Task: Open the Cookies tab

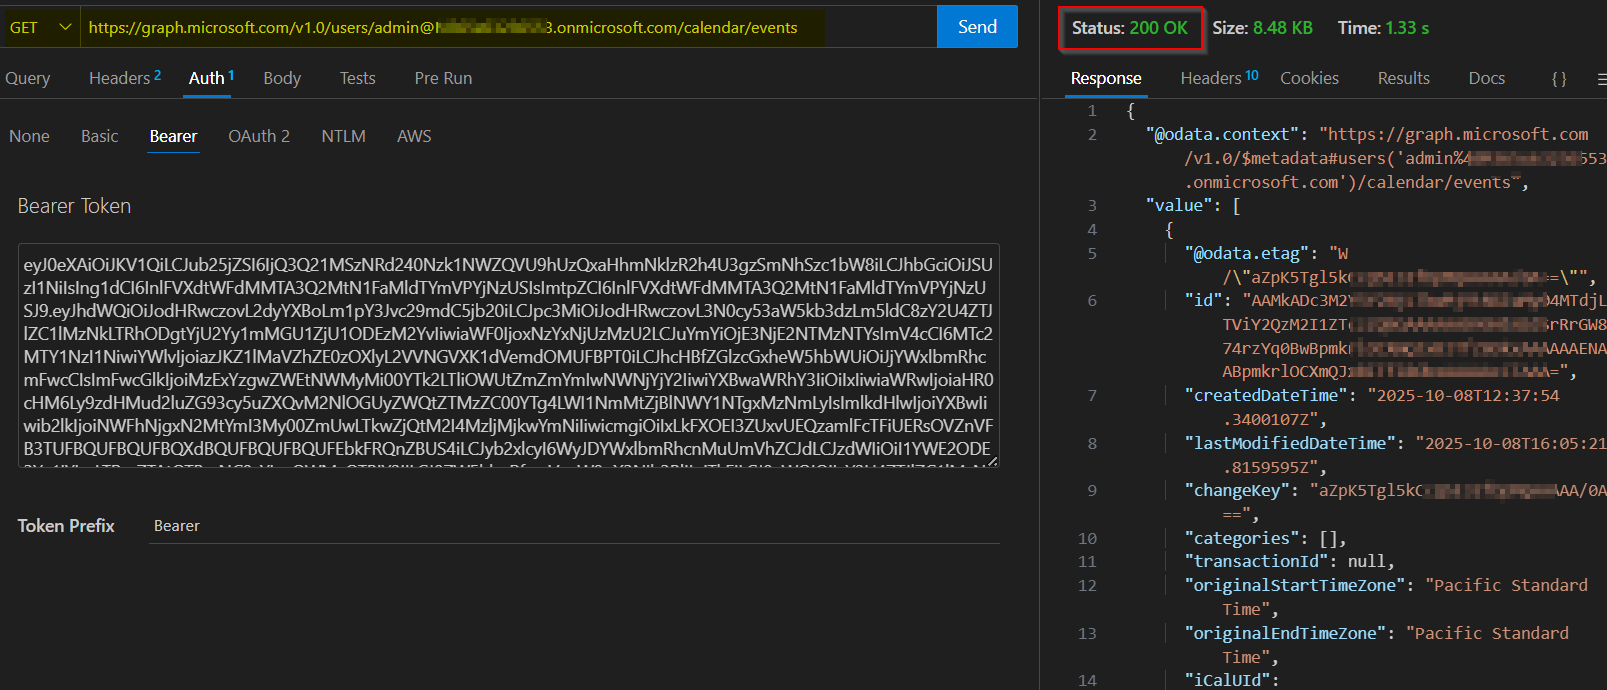Action: [x=1309, y=78]
